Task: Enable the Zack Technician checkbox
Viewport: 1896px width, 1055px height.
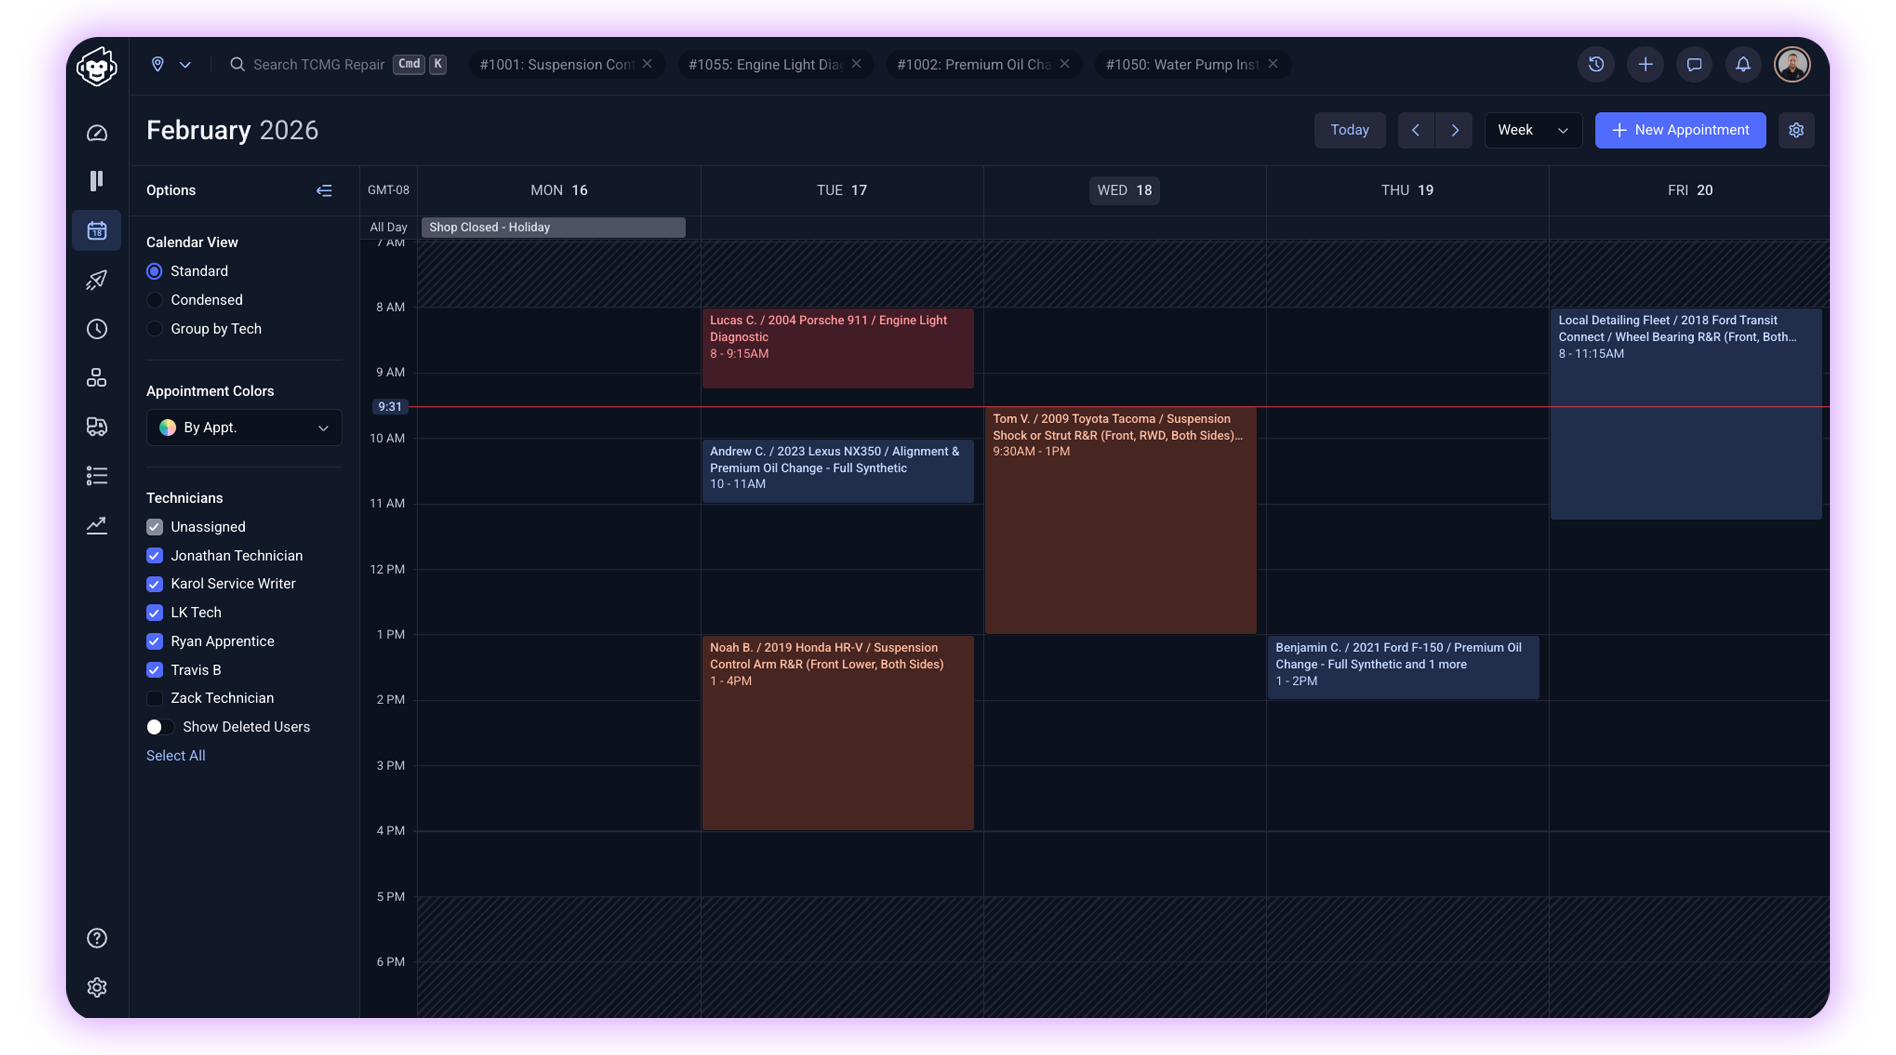Action: 154,698
